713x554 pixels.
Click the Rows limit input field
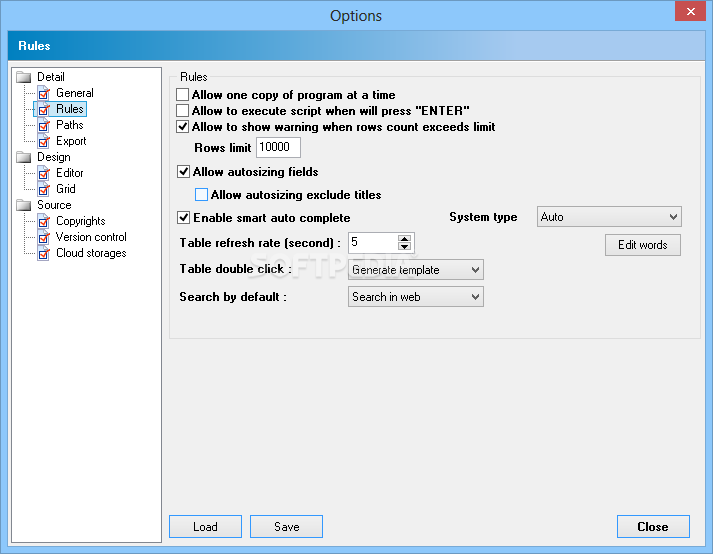tap(278, 147)
